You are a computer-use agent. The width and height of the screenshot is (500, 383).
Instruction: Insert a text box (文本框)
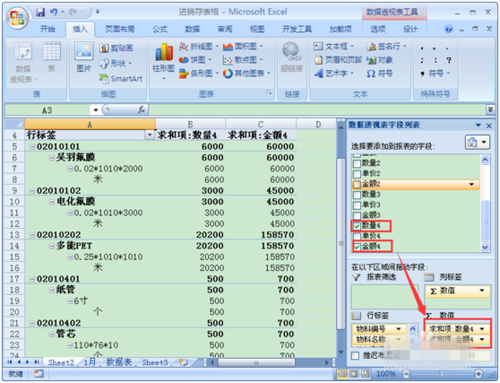click(334, 46)
